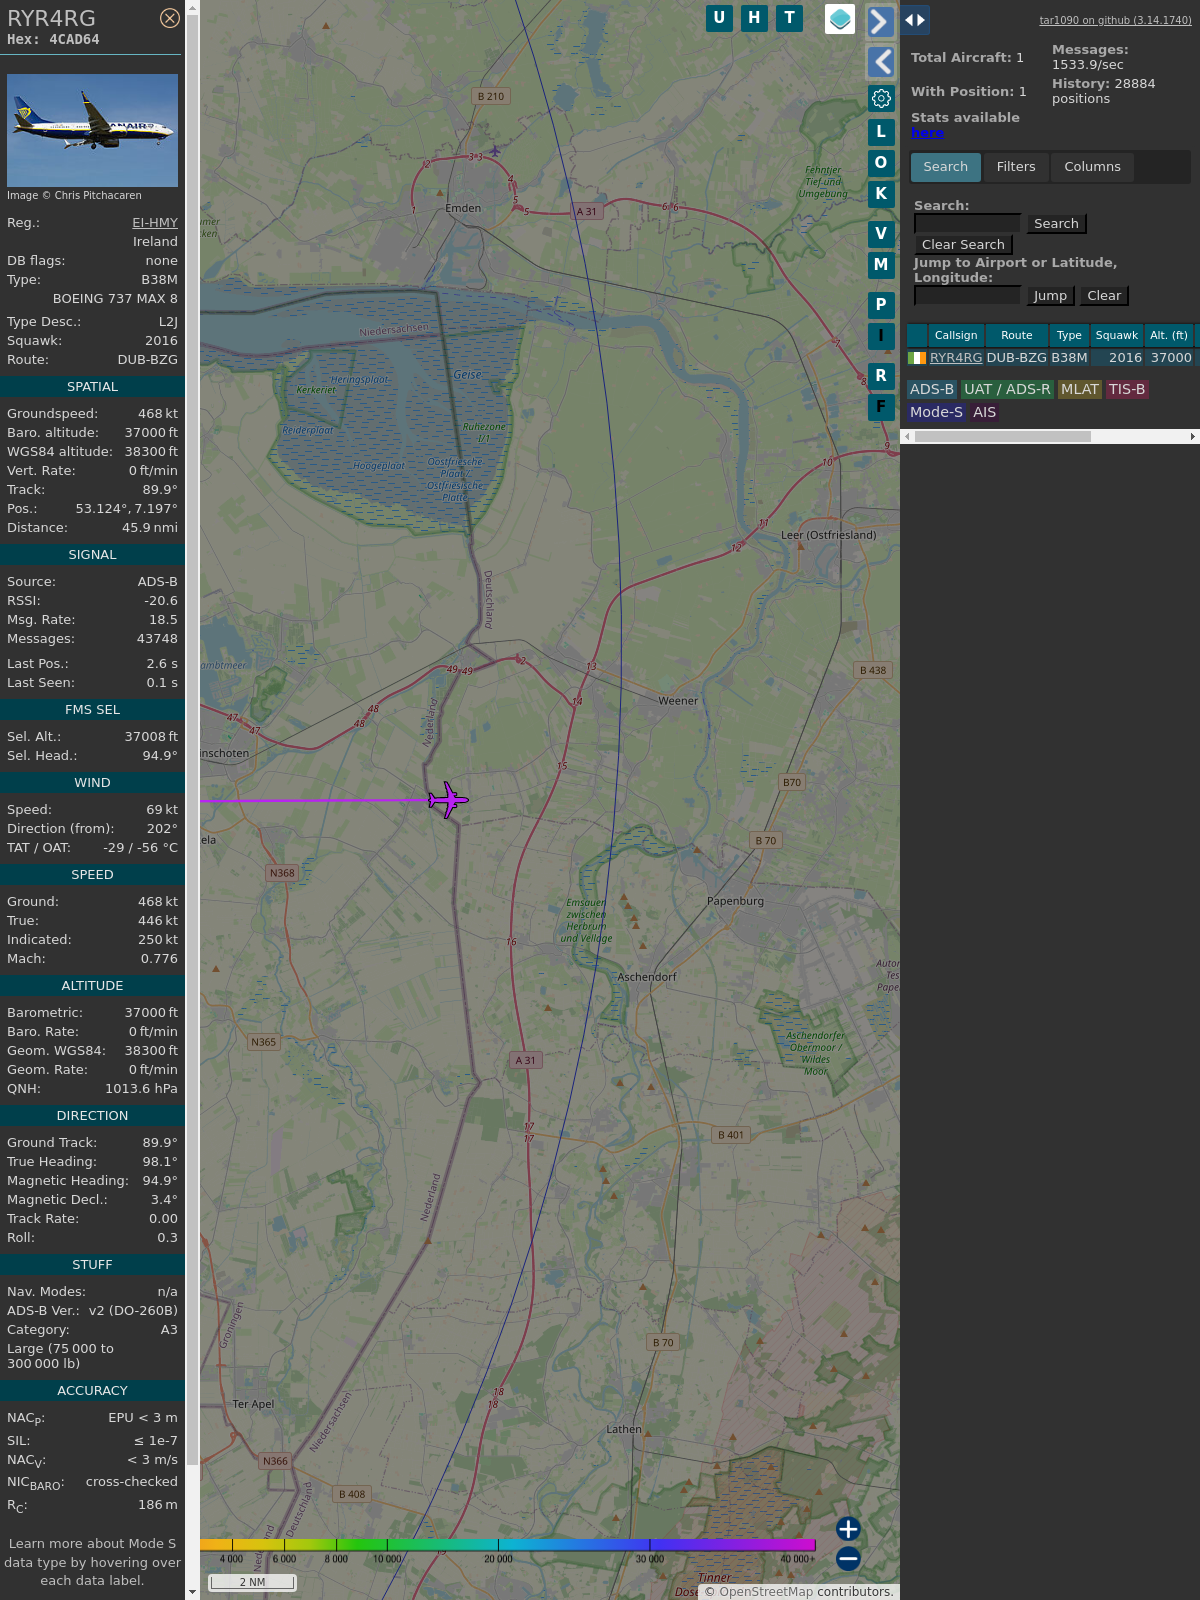Click the Search button
The width and height of the screenshot is (1200, 1600).
[x=1056, y=224]
